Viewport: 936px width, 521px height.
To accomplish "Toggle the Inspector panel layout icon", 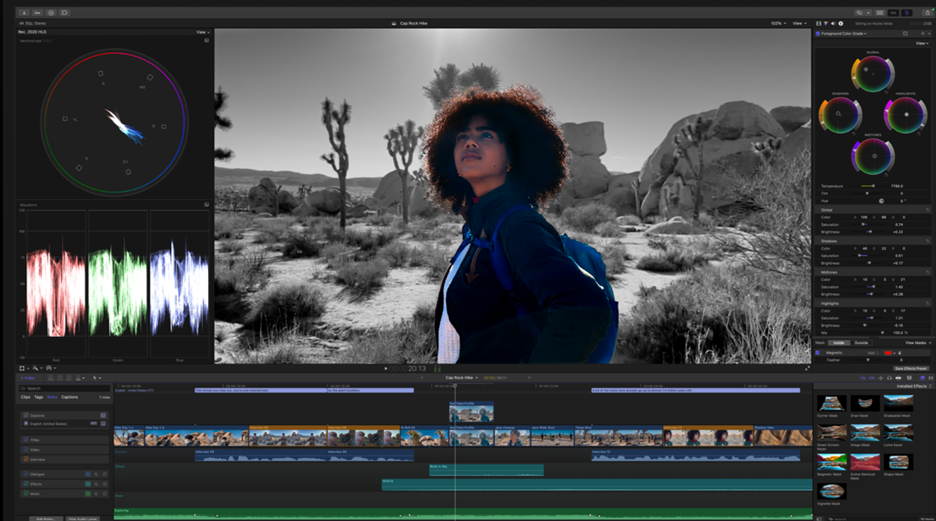I will tap(907, 13).
